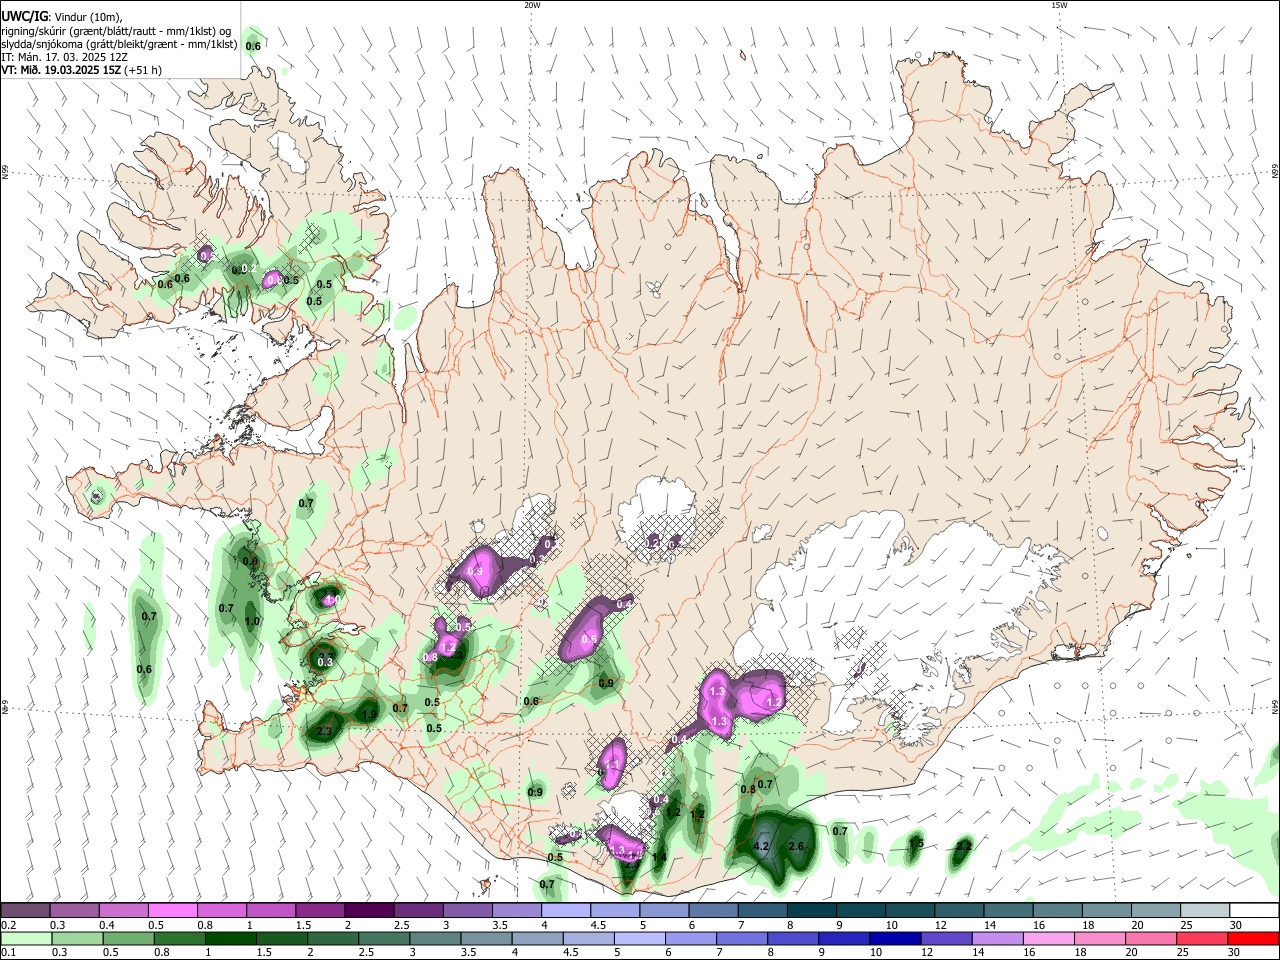Click the snow legend swatch between 0.2 and 0.3
Screen dimensions: 1280x960
click(x=25, y=910)
